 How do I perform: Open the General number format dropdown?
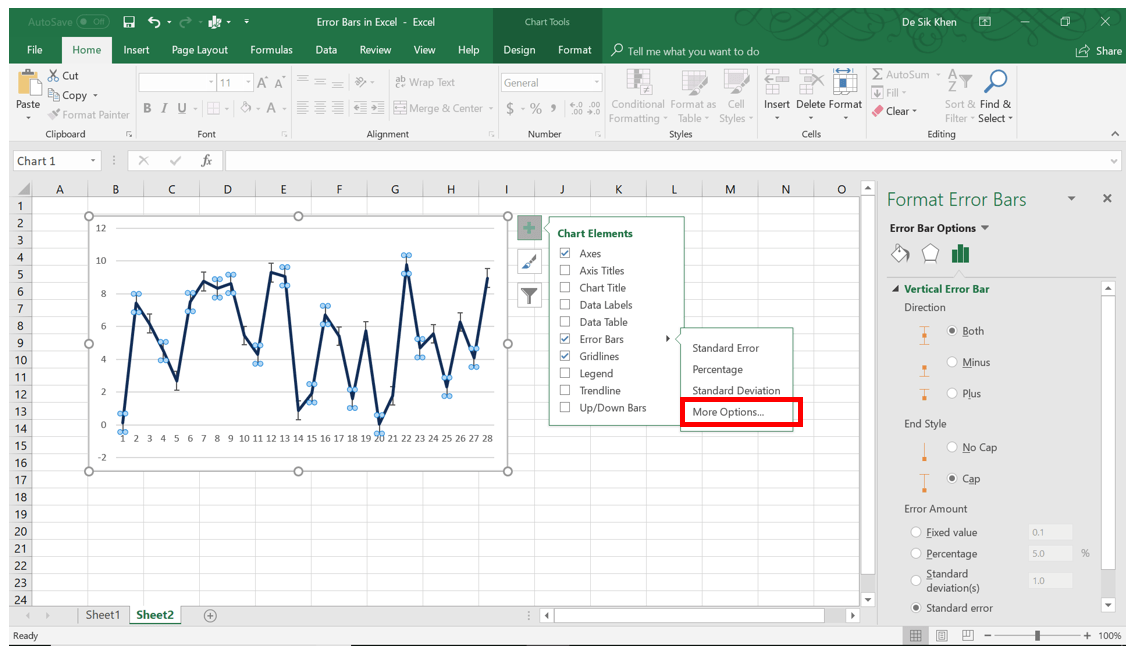click(x=596, y=81)
